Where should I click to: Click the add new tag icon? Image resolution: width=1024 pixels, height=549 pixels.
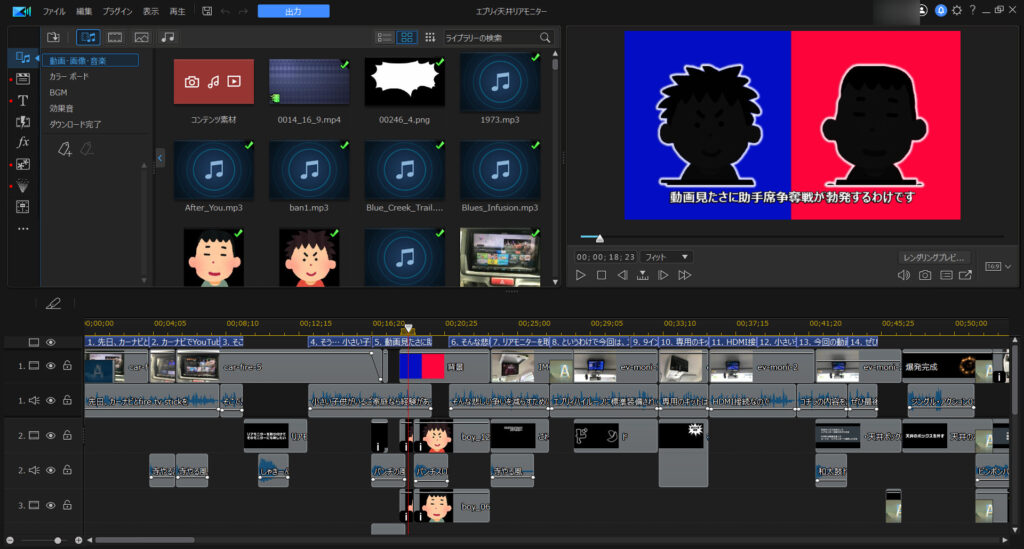click(65, 149)
